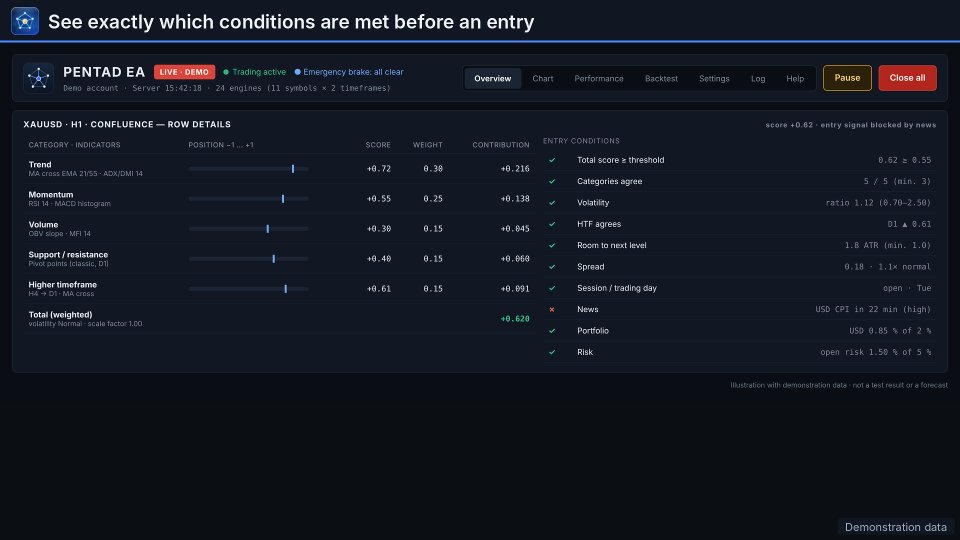Click the red Close all button
This screenshot has height=540, width=960.
(x=907, y=78)
